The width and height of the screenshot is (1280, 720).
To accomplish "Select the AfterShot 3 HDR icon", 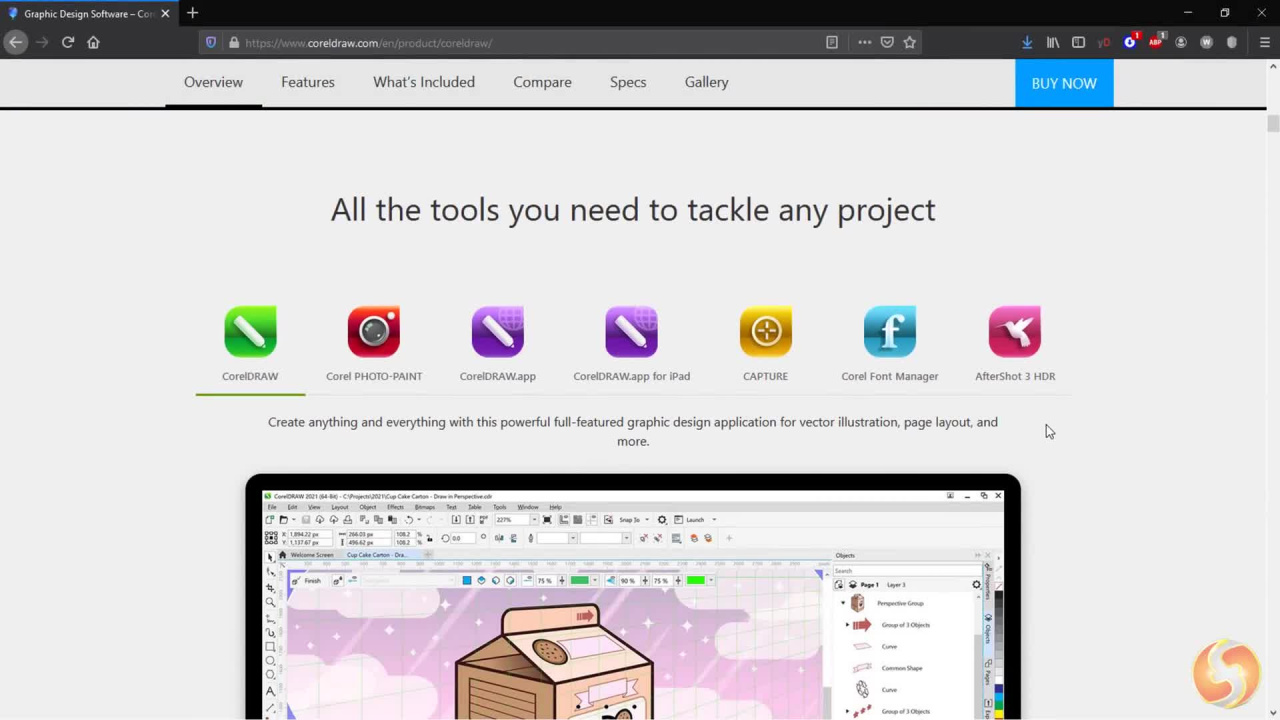I will [x=1015, y=332].
